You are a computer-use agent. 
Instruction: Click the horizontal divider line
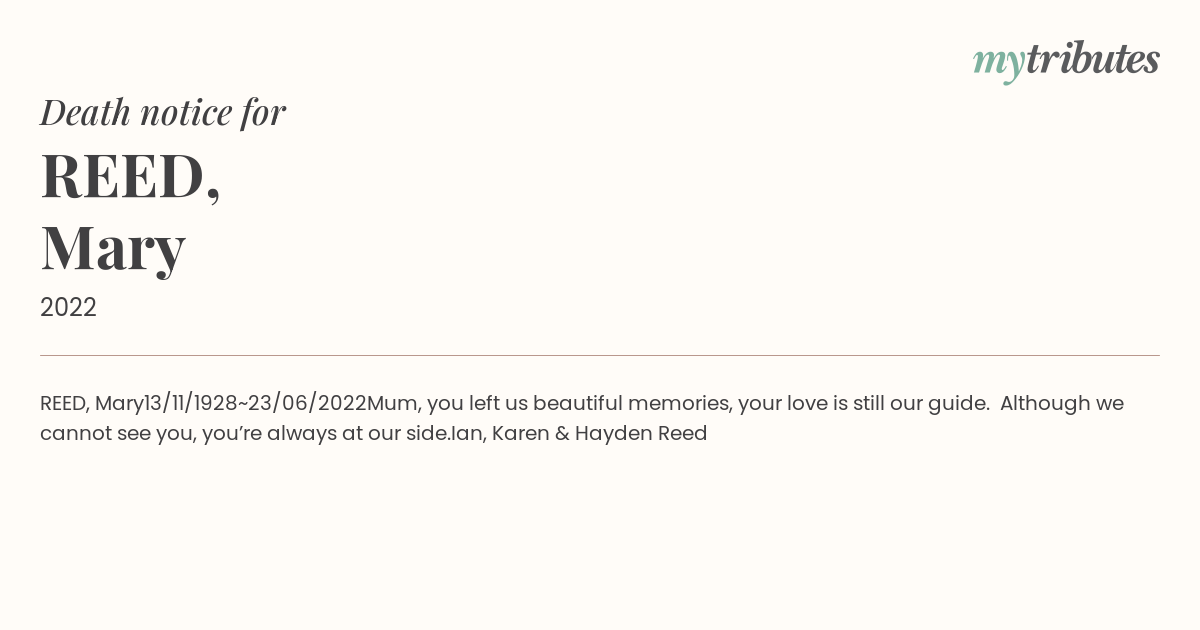coord(600,355)
